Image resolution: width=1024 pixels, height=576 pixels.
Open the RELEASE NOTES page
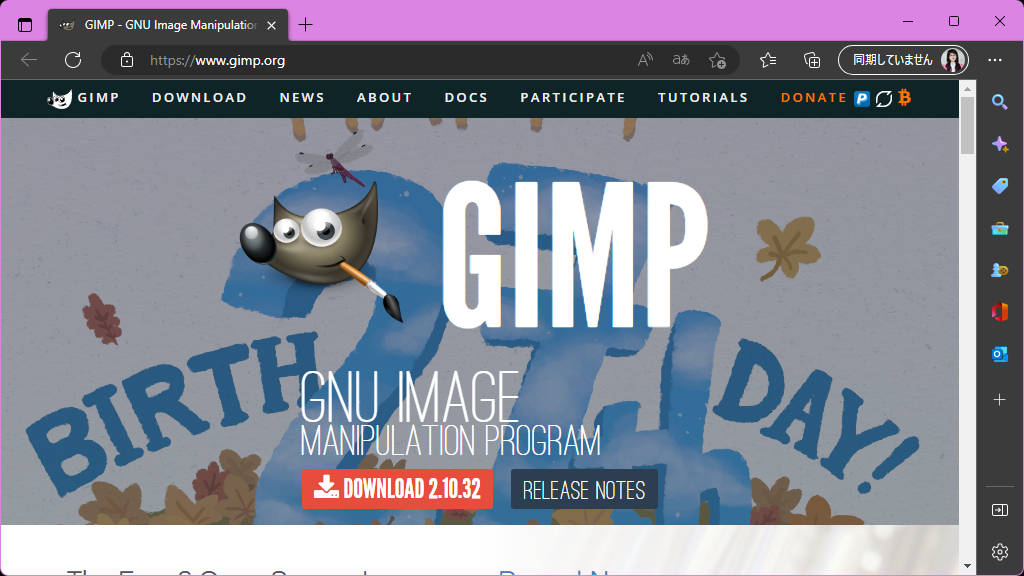[x=584, y=489]
